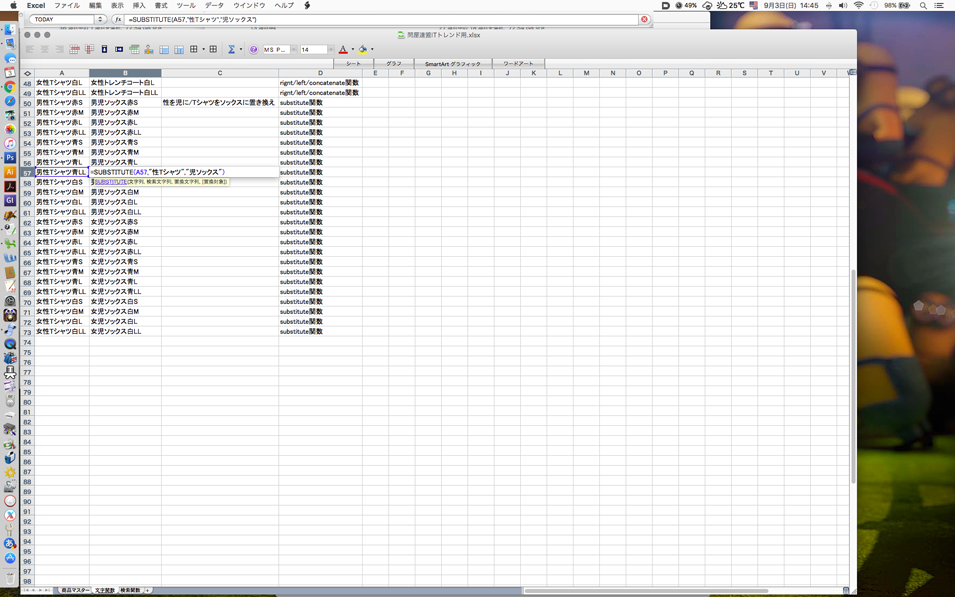Screen dimensions: 955x597
Task: Open the データ menu
Action: pyautogui.click(x=214, y=5)
